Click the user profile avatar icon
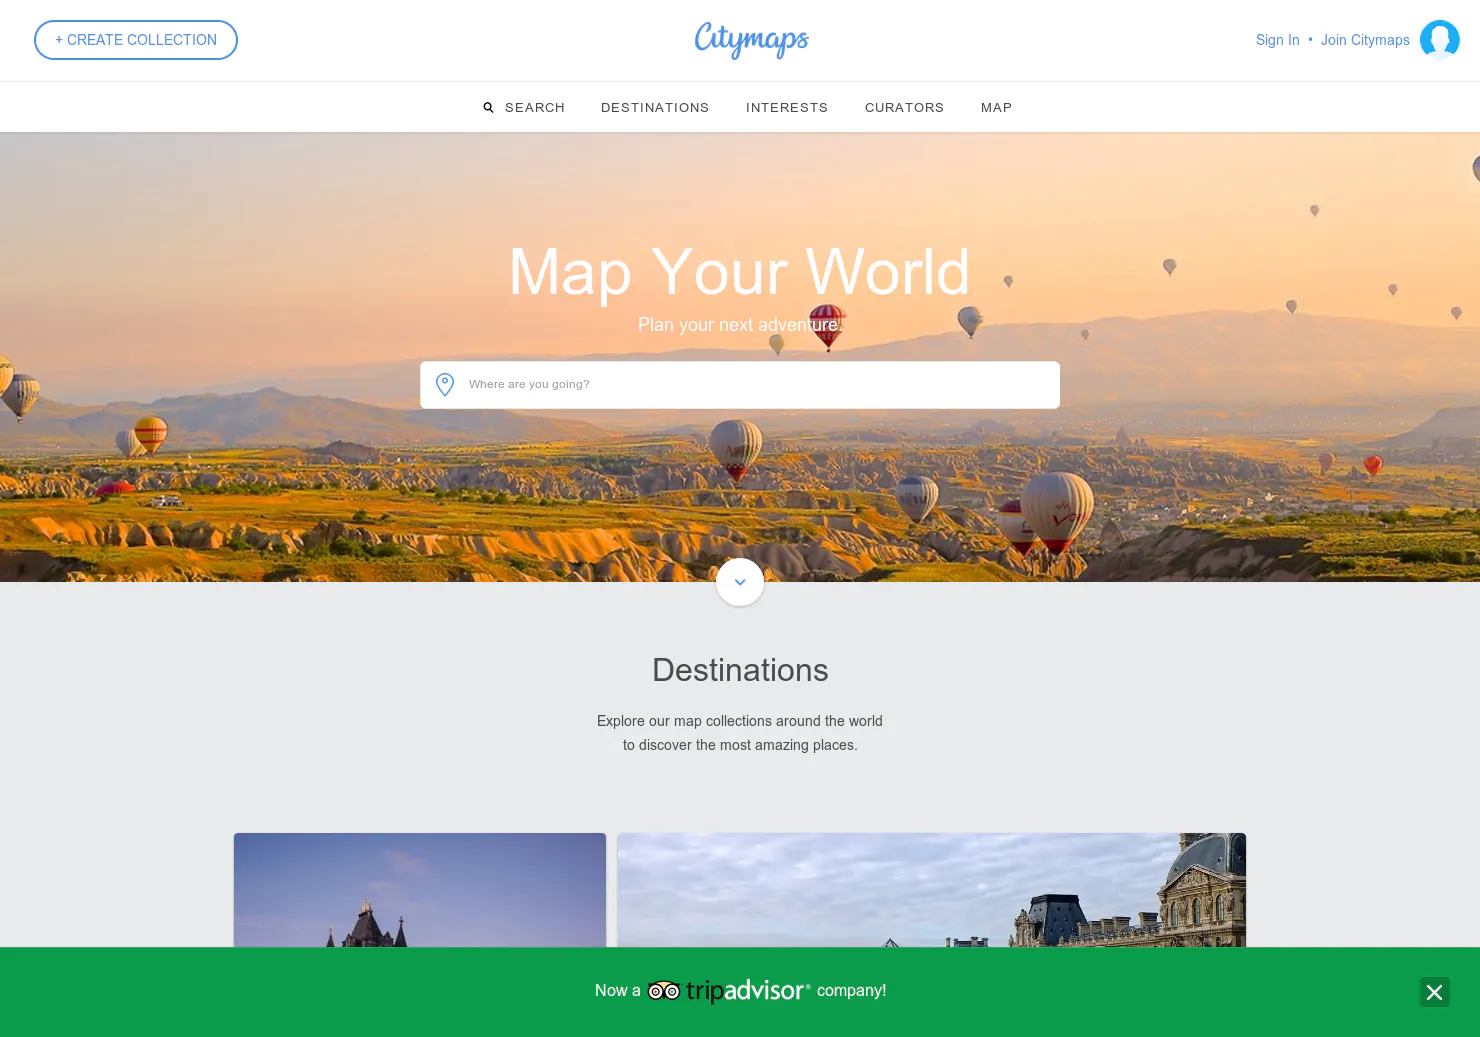The height and width of the screenshot is (1037, 1480). [x=1440, y=40]
